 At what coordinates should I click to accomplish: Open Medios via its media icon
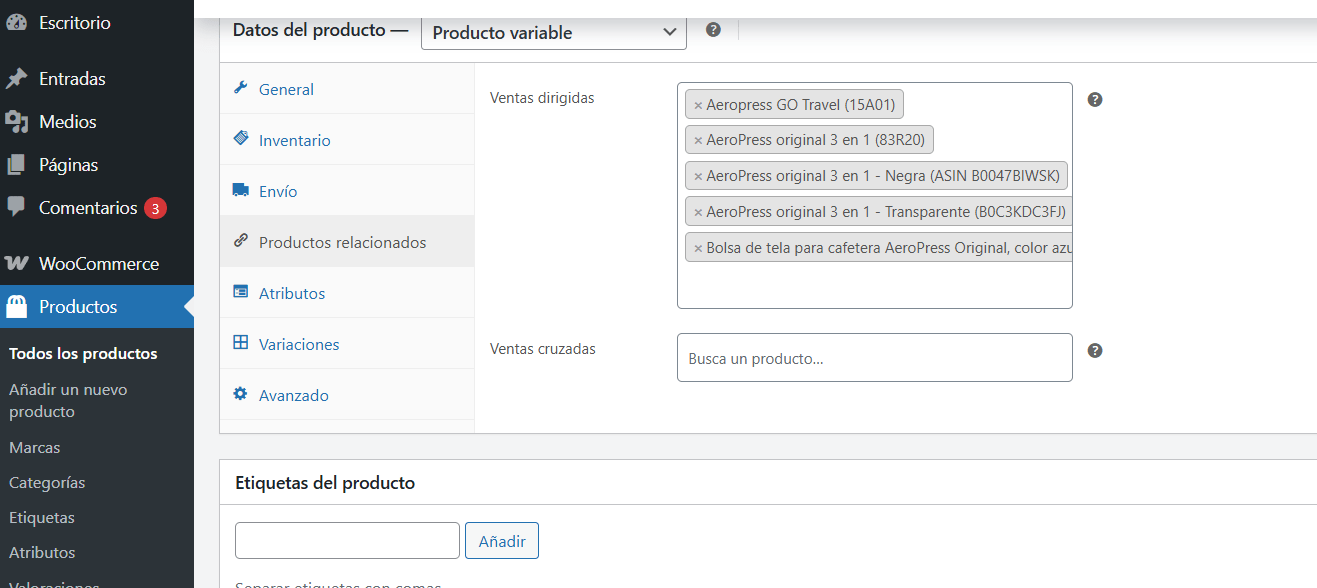16,122
